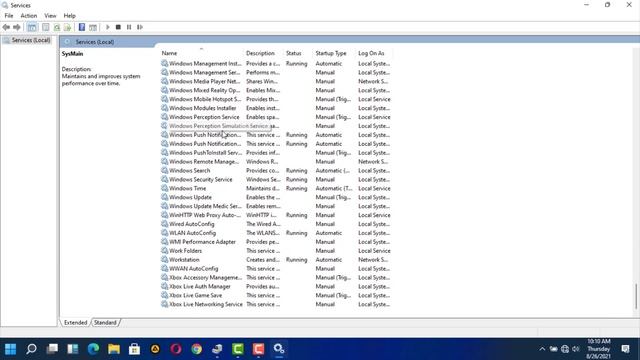Click the Properties toolbar icon
The height and width of the screenshot is (360, 640).
[46, 27]
